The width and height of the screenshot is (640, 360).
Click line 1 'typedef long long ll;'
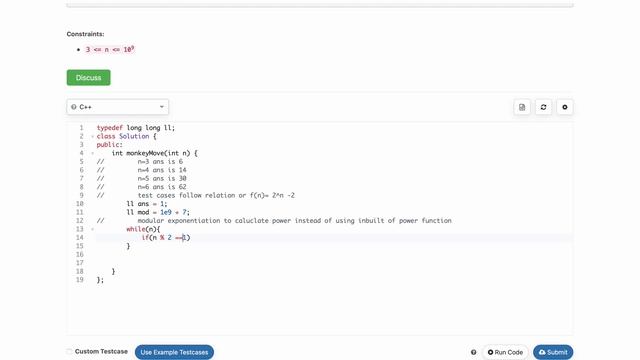point(136,128)
